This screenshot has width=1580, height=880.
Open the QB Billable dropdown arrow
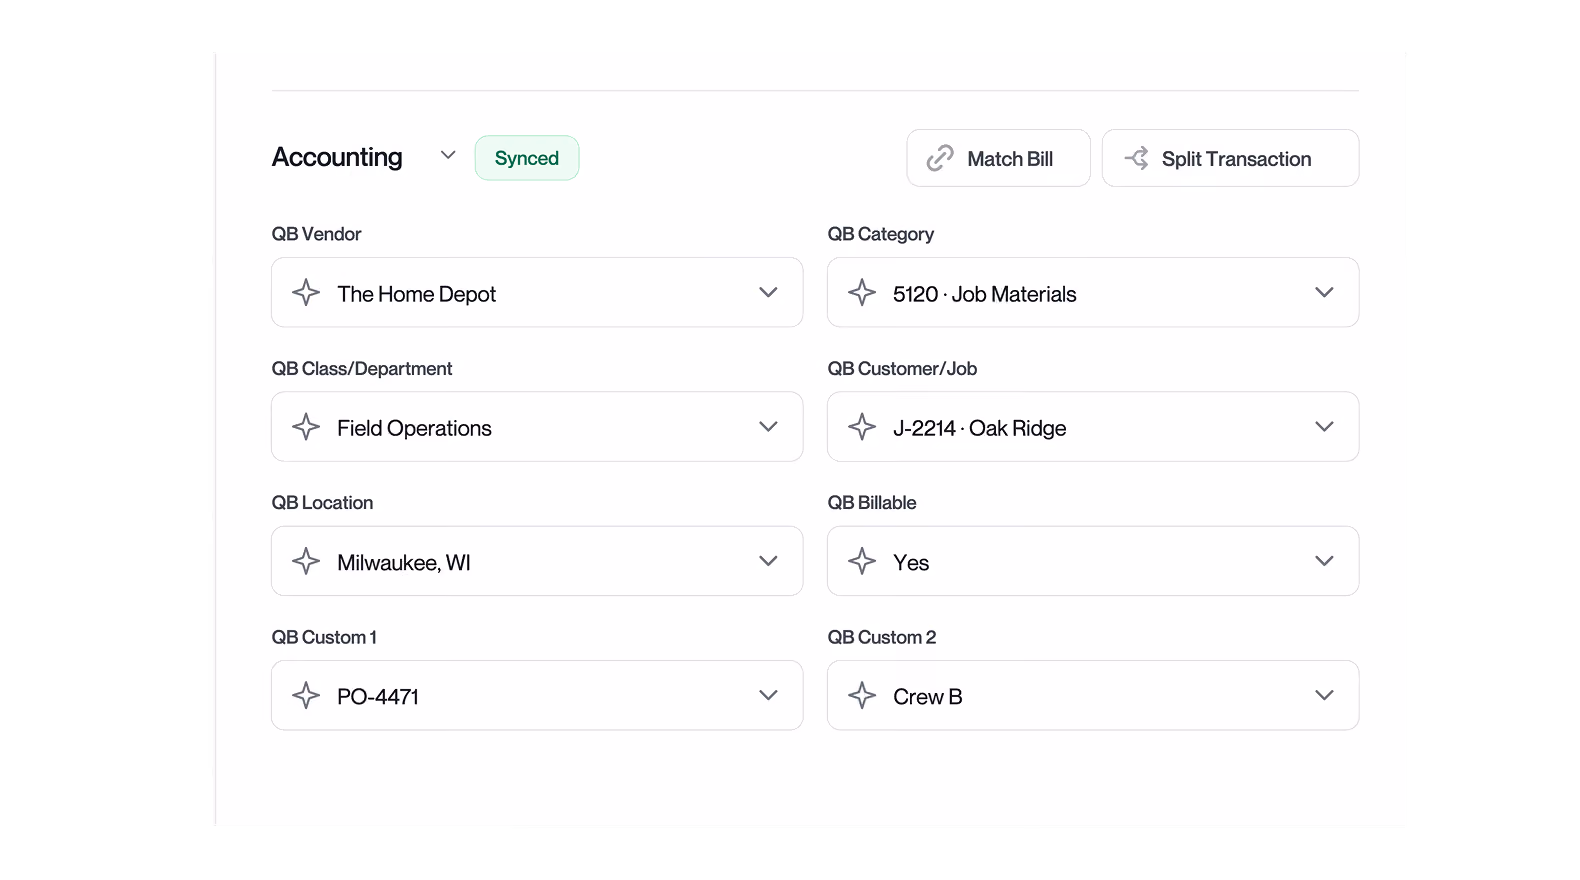coord(1324,561)
